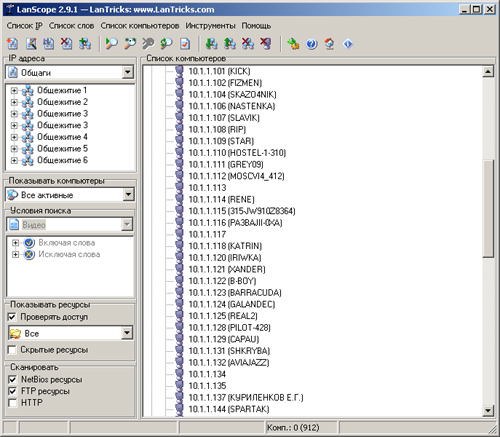Screen dimensions: 500x437
Task: Expand the Общежитие 5 tree node
Action: tap(14, 149)
